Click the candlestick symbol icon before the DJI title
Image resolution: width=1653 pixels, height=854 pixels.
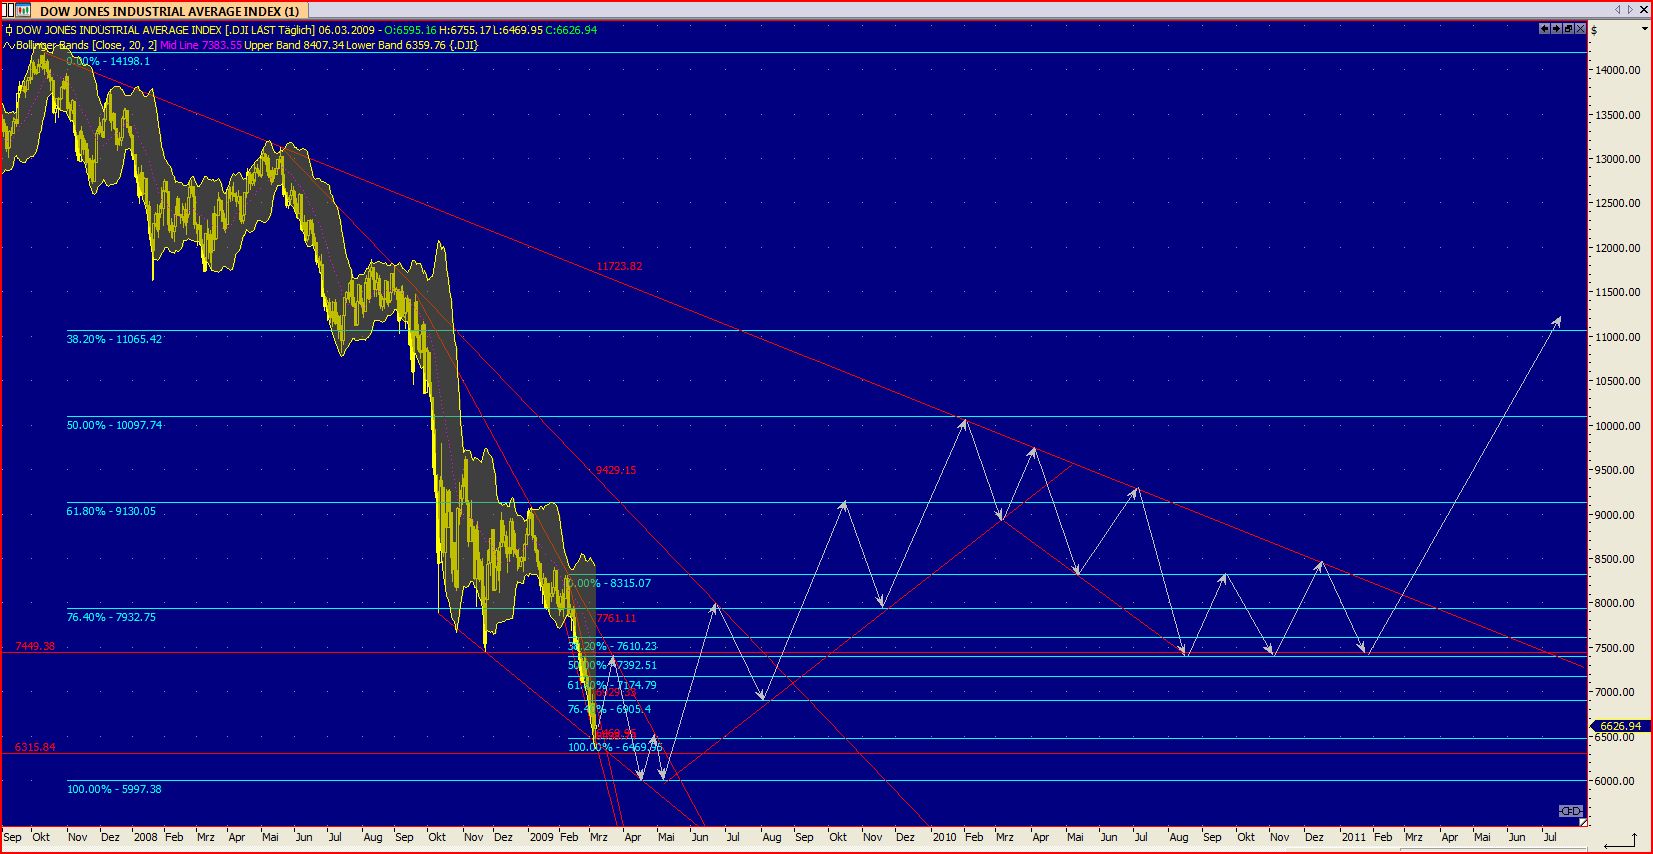click(8, 30)
